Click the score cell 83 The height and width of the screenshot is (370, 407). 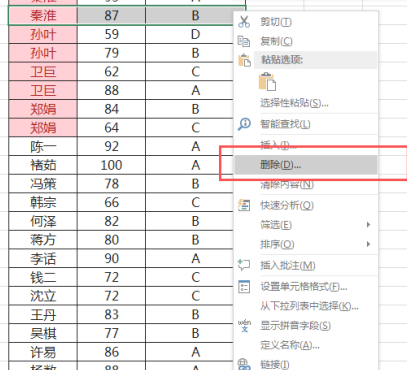pyautogui.click(x=111, y=314)
